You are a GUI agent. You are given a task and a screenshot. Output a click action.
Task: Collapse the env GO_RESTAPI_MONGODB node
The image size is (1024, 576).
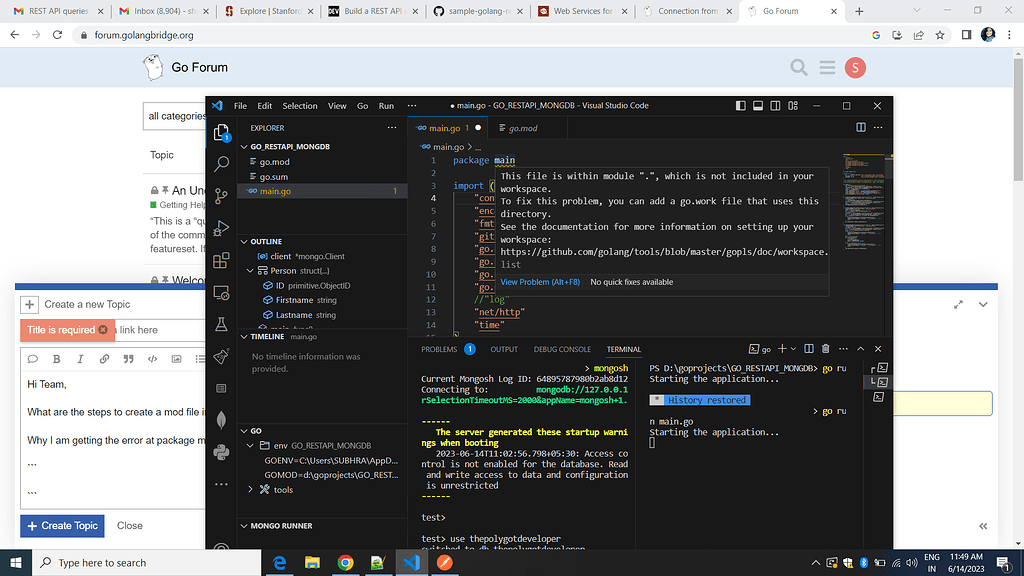(x=250, y=445)
